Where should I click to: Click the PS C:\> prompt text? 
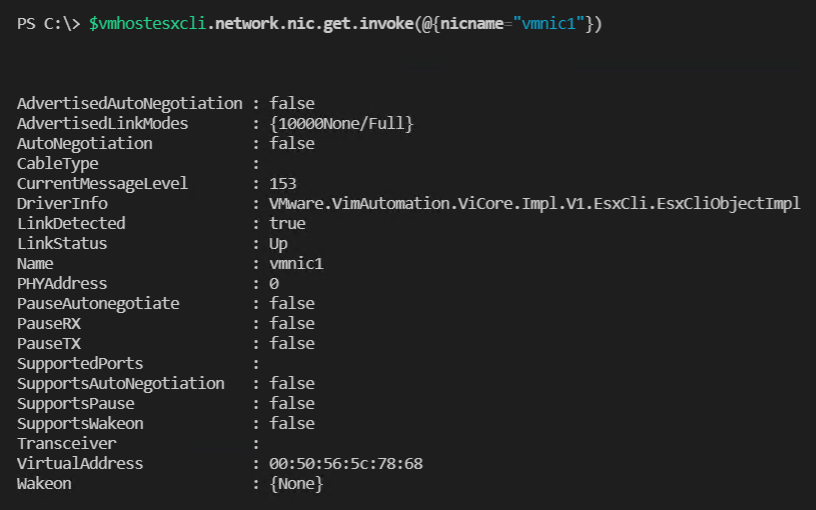48,24
